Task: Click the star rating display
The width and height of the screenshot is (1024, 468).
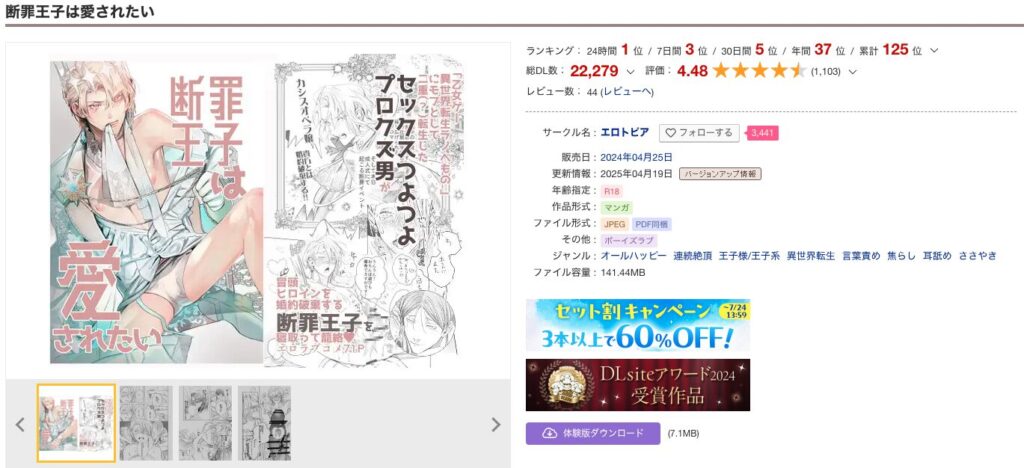Action: pyautogui.click(x=760, y=71)
